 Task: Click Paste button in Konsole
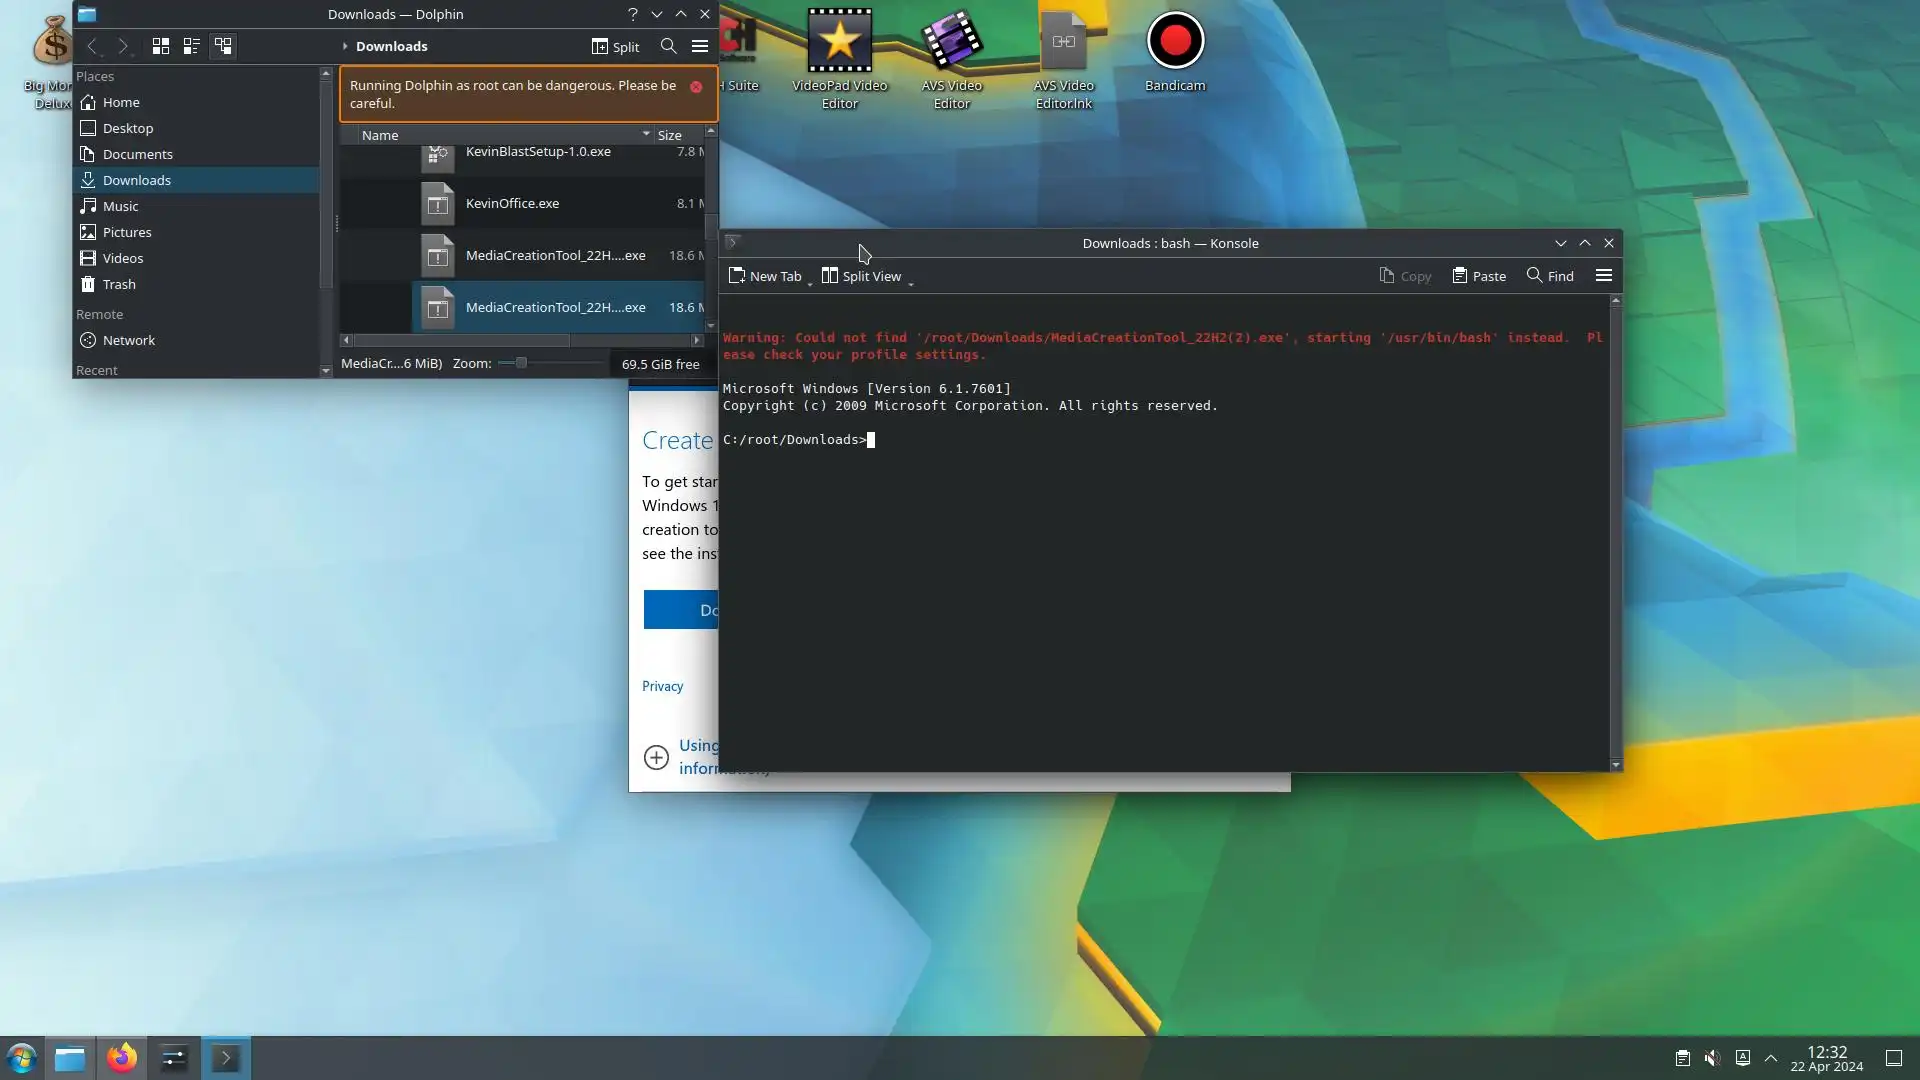1479,276
